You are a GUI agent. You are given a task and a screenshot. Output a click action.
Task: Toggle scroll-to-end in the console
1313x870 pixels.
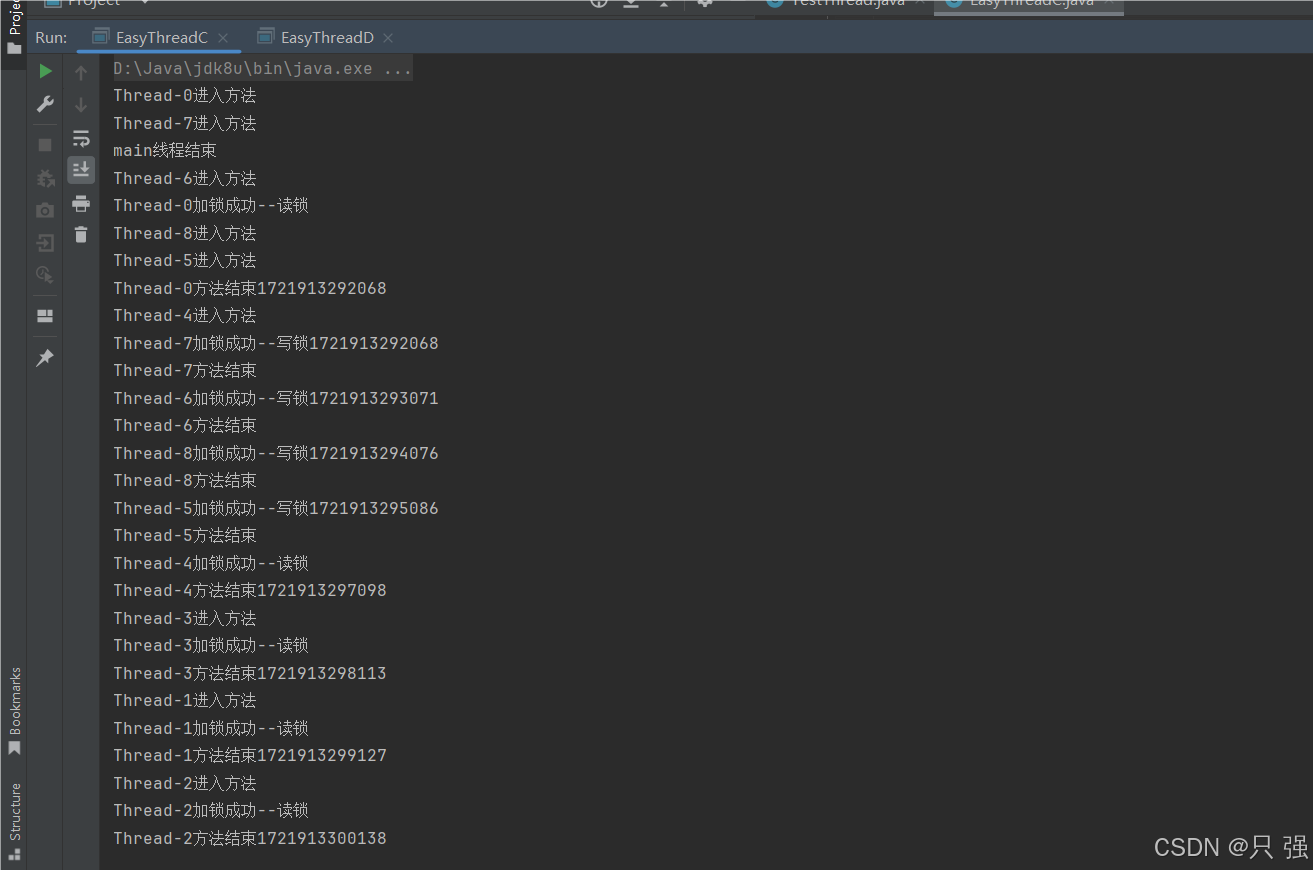click(81, 169)
